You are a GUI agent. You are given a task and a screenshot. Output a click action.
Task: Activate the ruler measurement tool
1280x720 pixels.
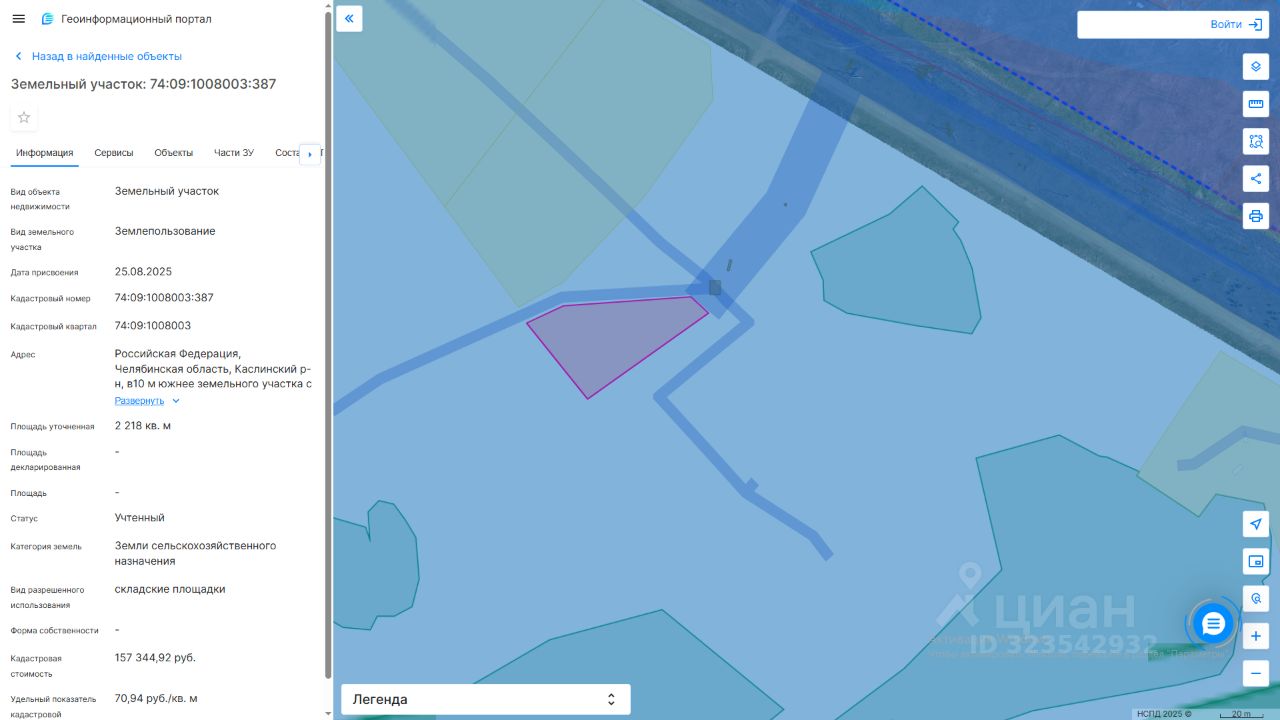pyautogui.click(x=1256, y=103)
